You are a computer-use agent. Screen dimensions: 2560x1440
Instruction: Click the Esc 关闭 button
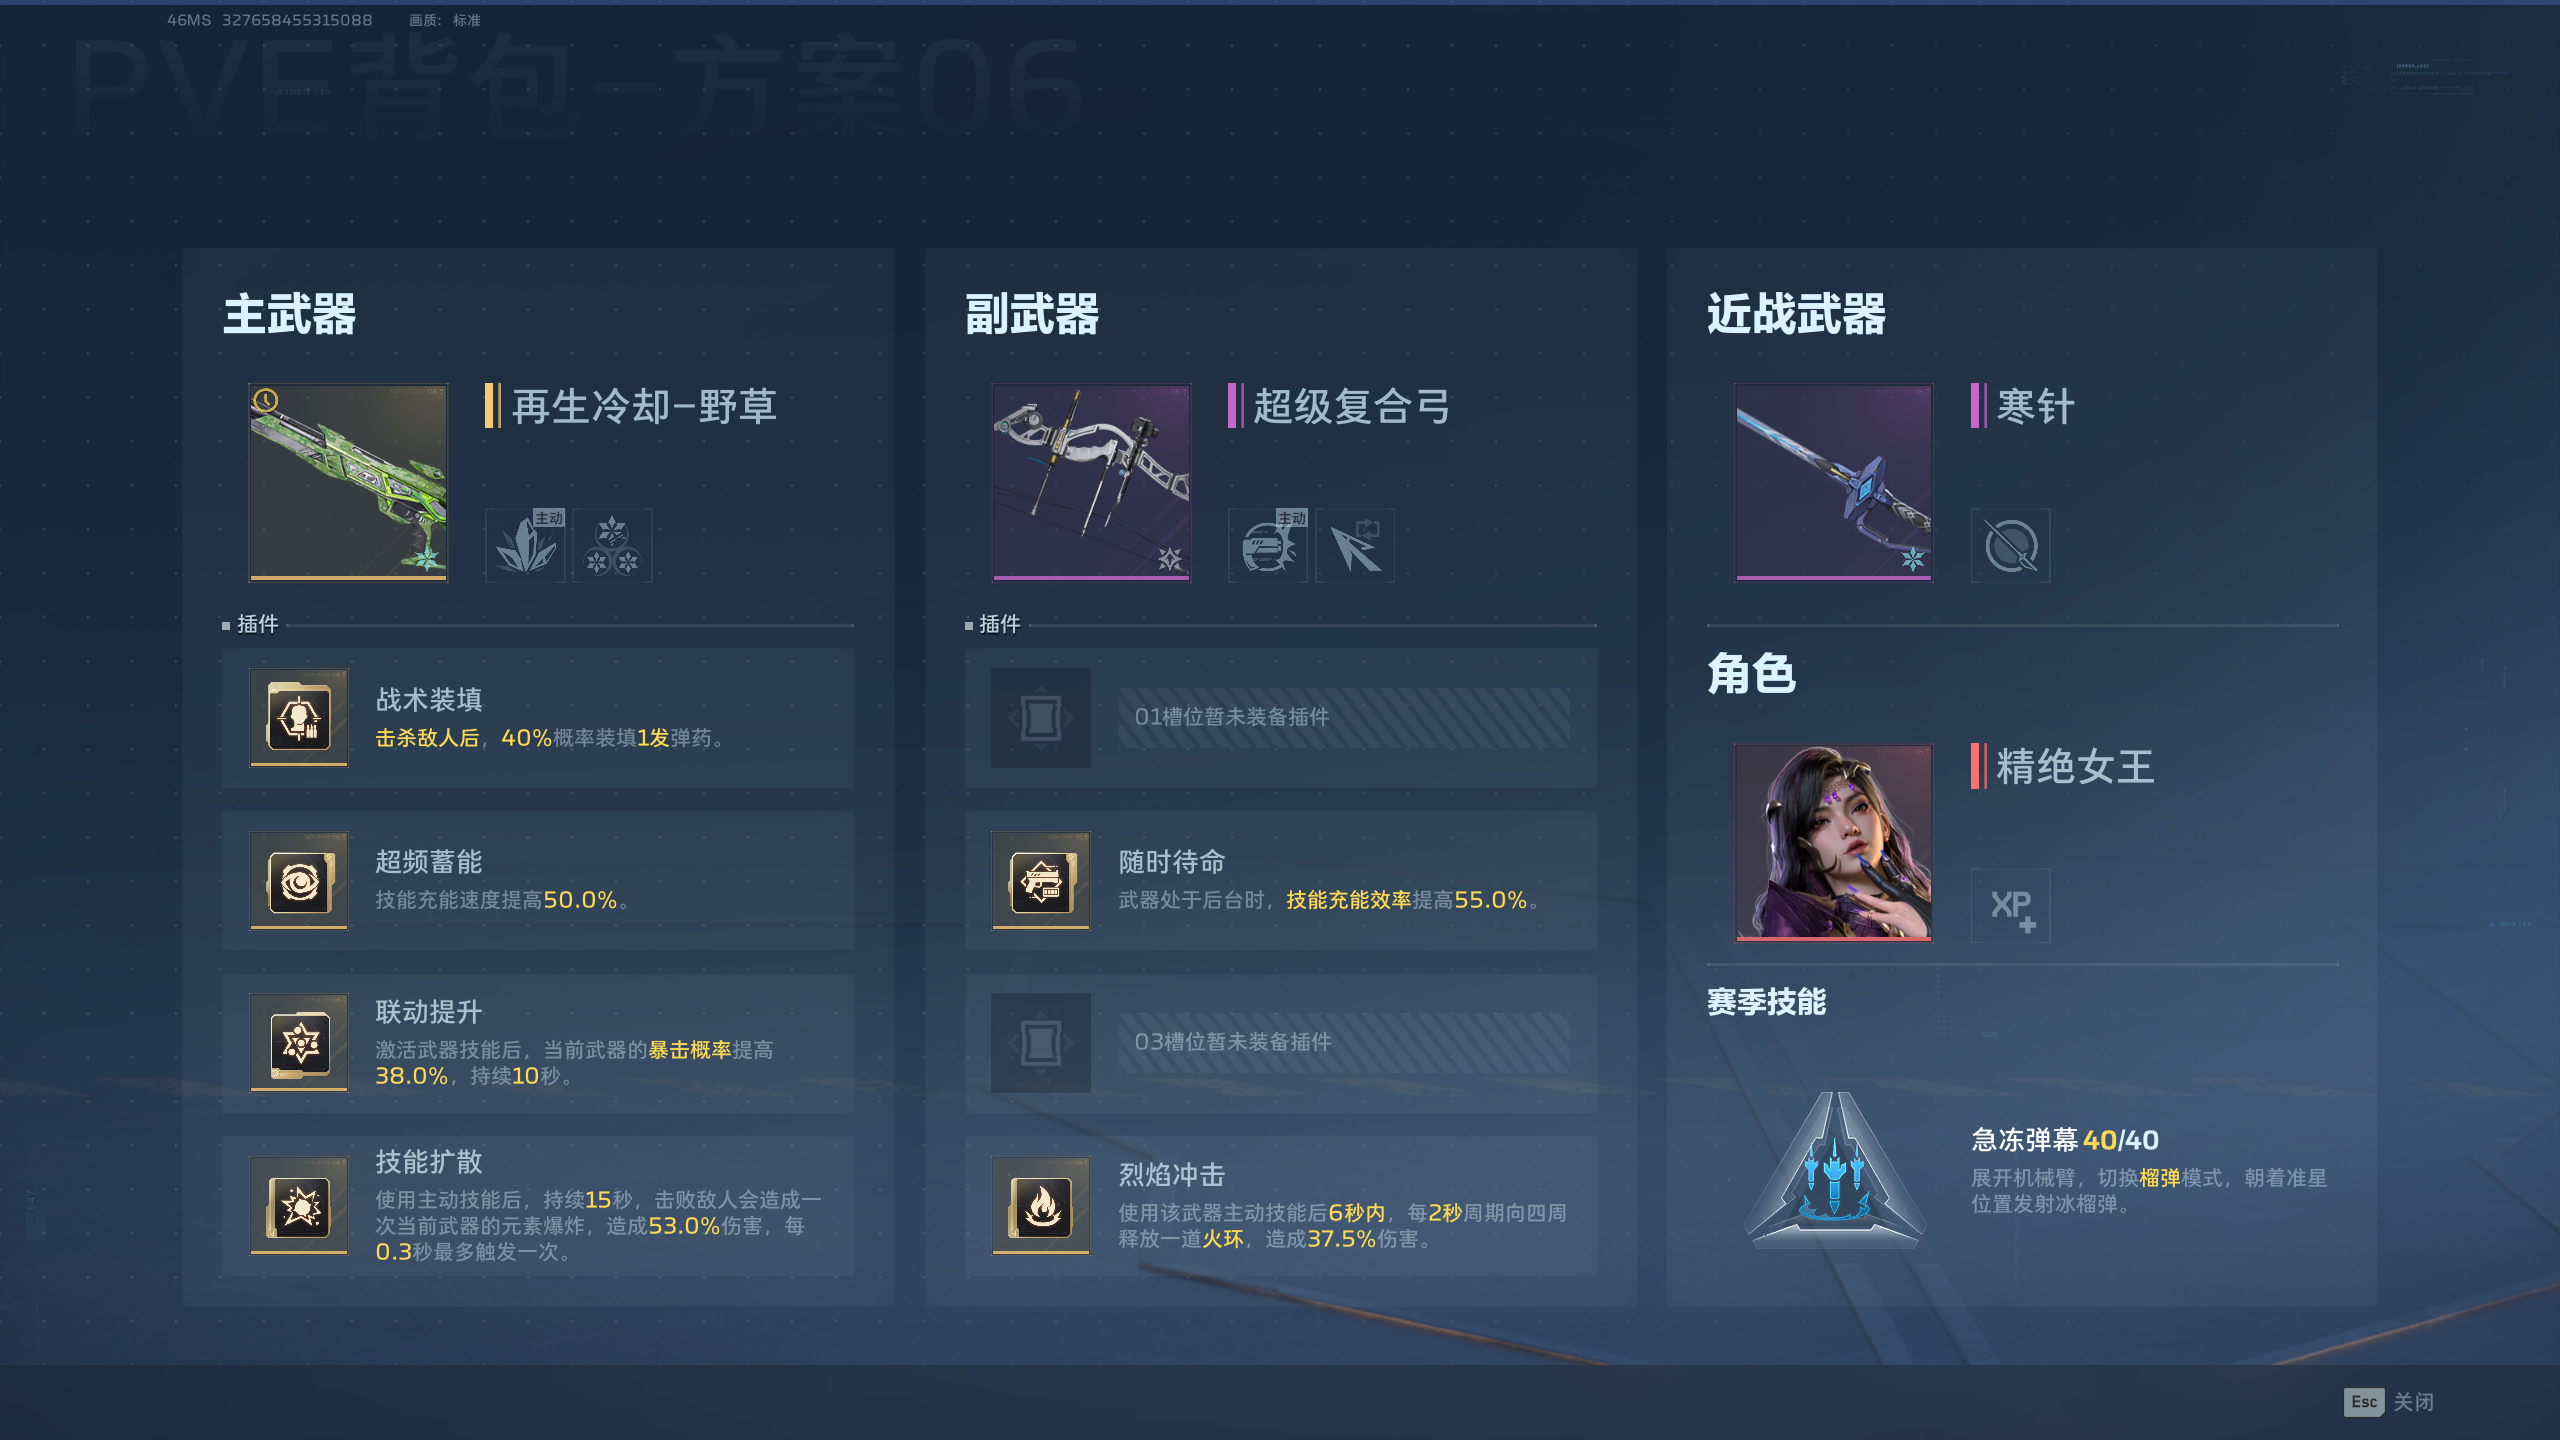pos(2389,1402)
